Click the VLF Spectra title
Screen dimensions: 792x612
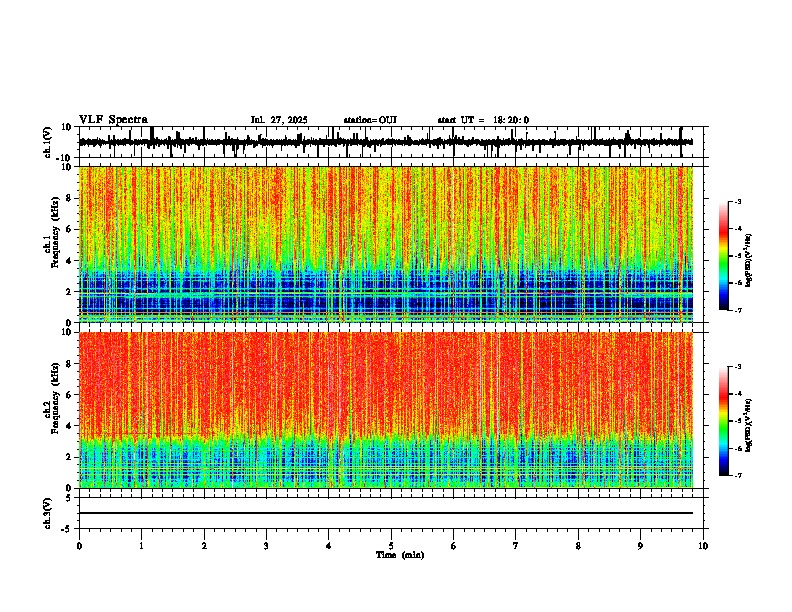point(113,120)
